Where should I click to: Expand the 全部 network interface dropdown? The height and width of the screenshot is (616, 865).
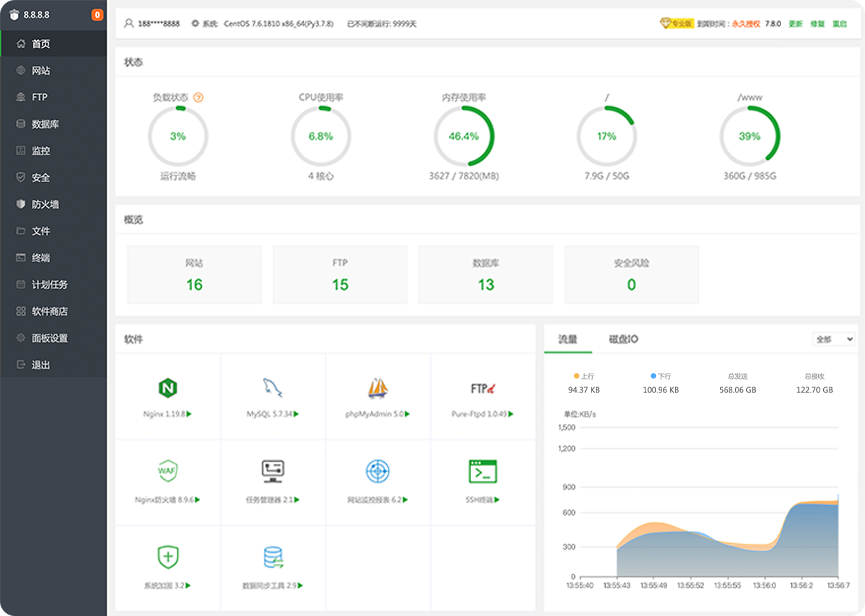tap(834, 339)
